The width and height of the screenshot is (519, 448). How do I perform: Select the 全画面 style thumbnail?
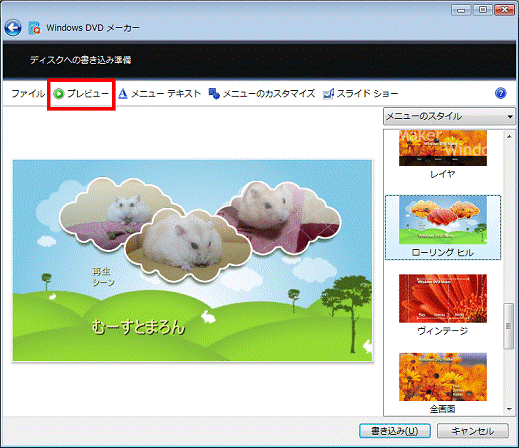443,377
